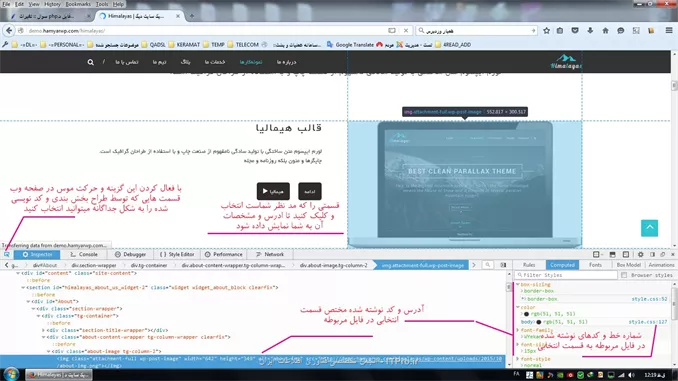
Task: Open the Firefox hamburger menu
Action: (x=669, y=31)
